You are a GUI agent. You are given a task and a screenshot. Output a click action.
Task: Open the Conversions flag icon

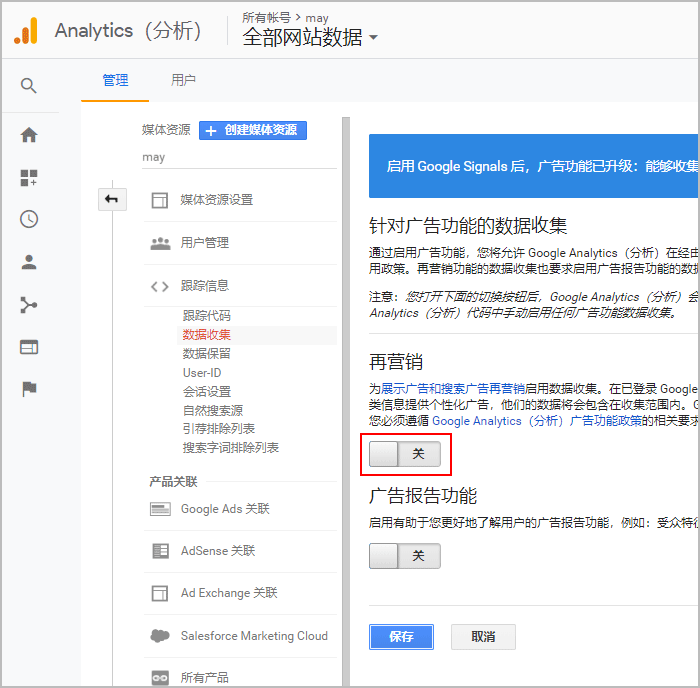coord(29,389)
